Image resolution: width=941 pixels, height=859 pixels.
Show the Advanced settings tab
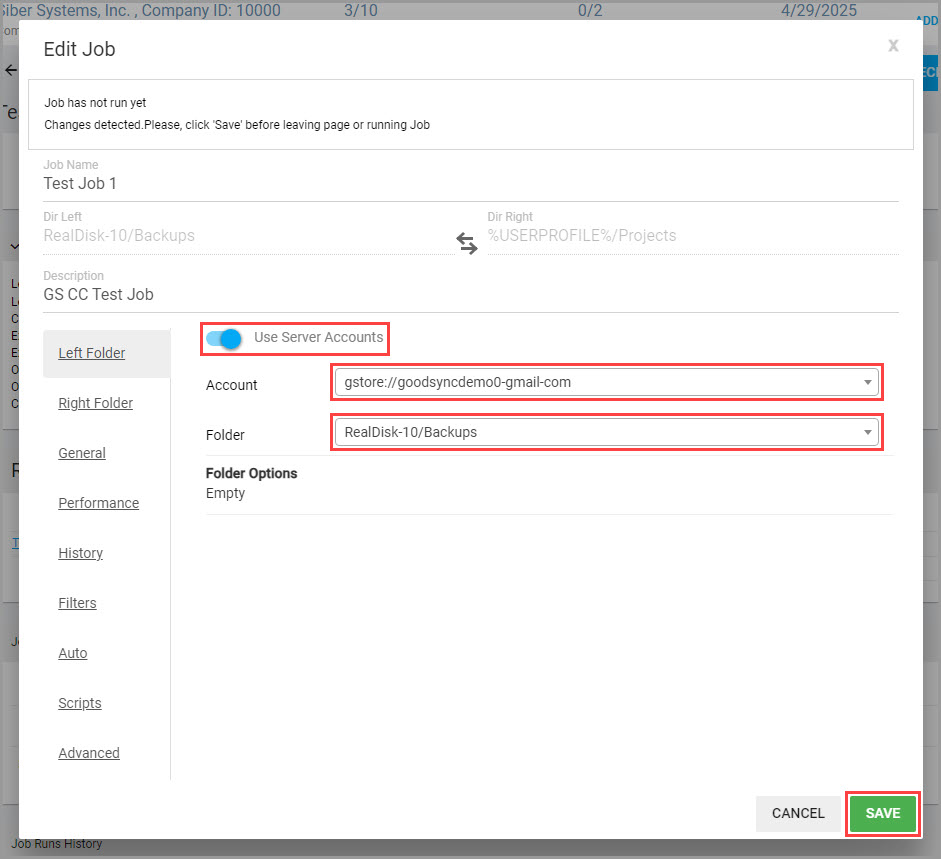89,753
